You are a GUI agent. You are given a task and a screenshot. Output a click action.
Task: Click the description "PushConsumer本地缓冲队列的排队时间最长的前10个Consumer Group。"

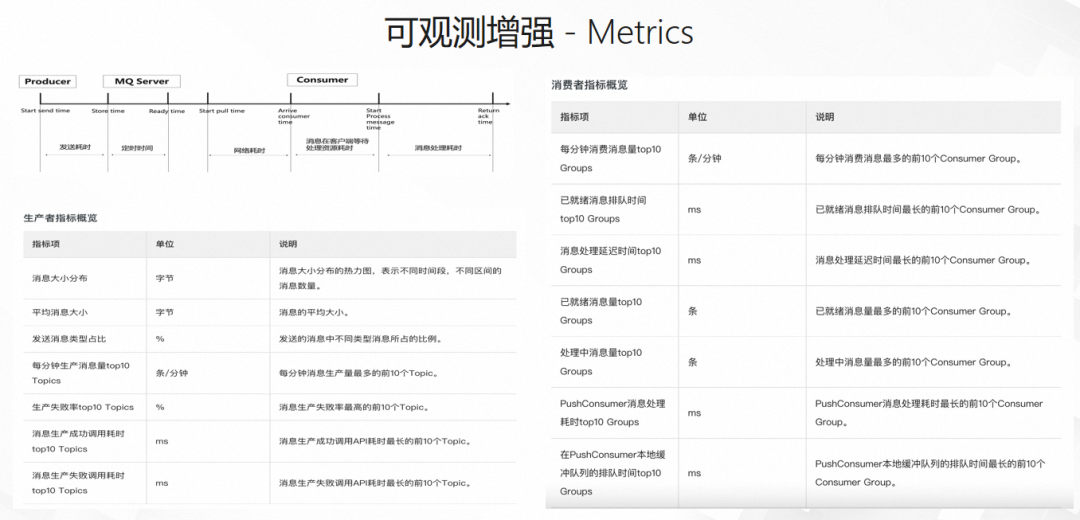(931, 472)
